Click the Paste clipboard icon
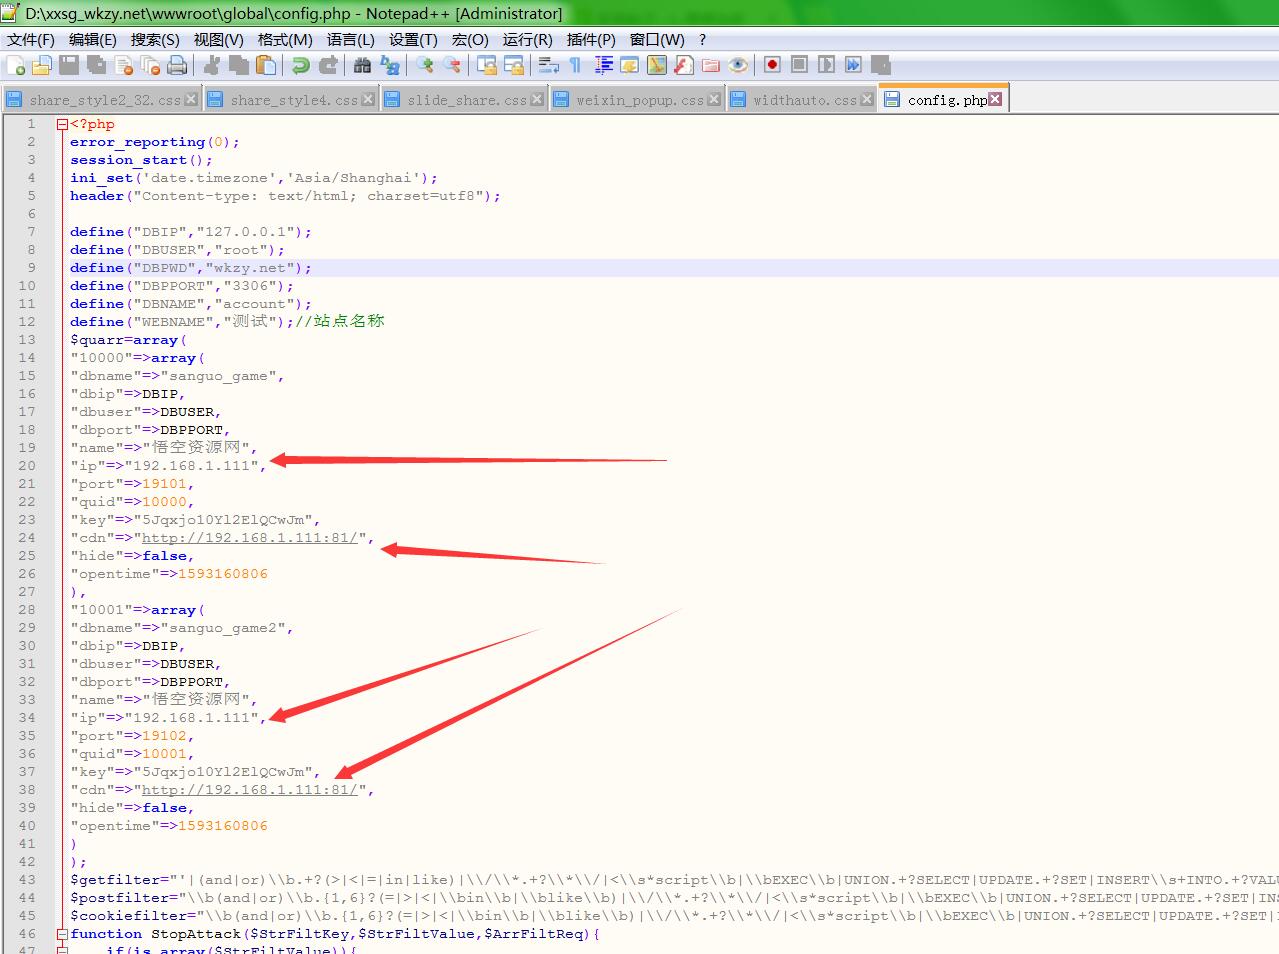The width and height of the screenshot is (1279, 954). tap(266, 66)
